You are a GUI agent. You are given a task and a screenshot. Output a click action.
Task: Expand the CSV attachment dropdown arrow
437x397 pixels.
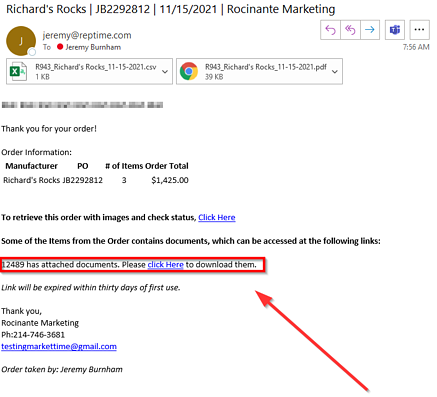click(x=165, y=71)
